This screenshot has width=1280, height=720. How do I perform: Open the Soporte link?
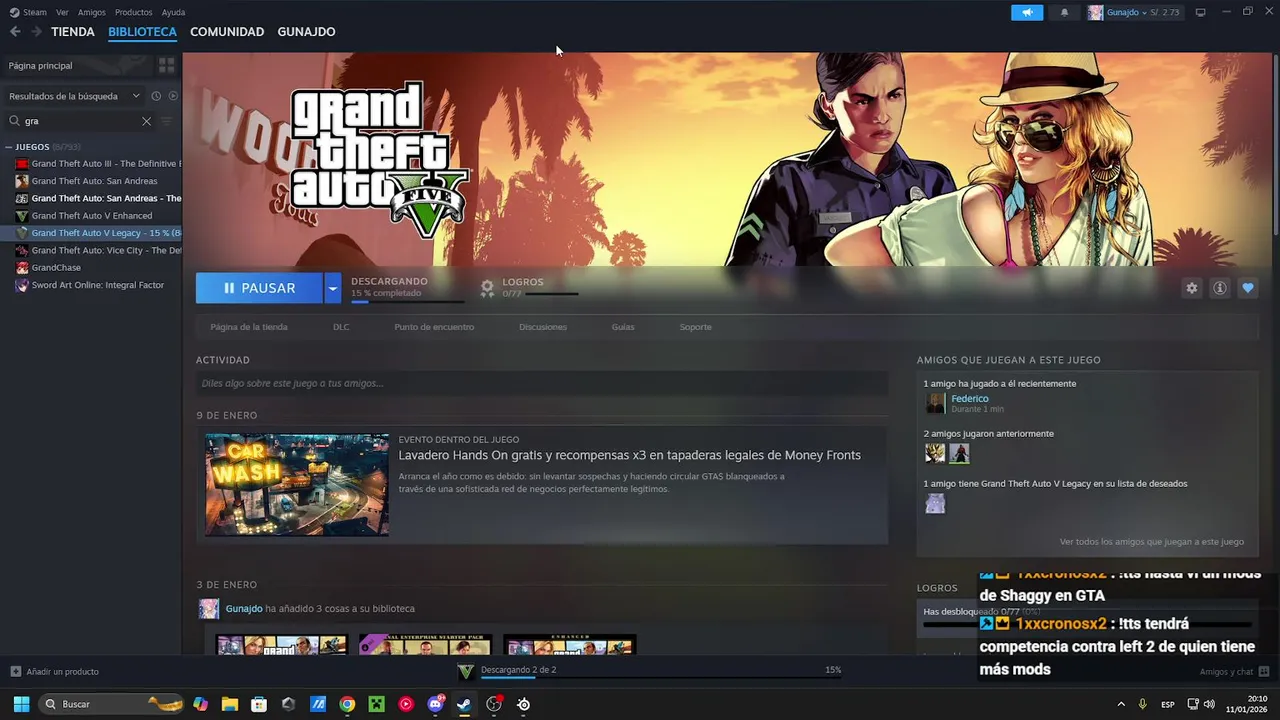[696, 327]
